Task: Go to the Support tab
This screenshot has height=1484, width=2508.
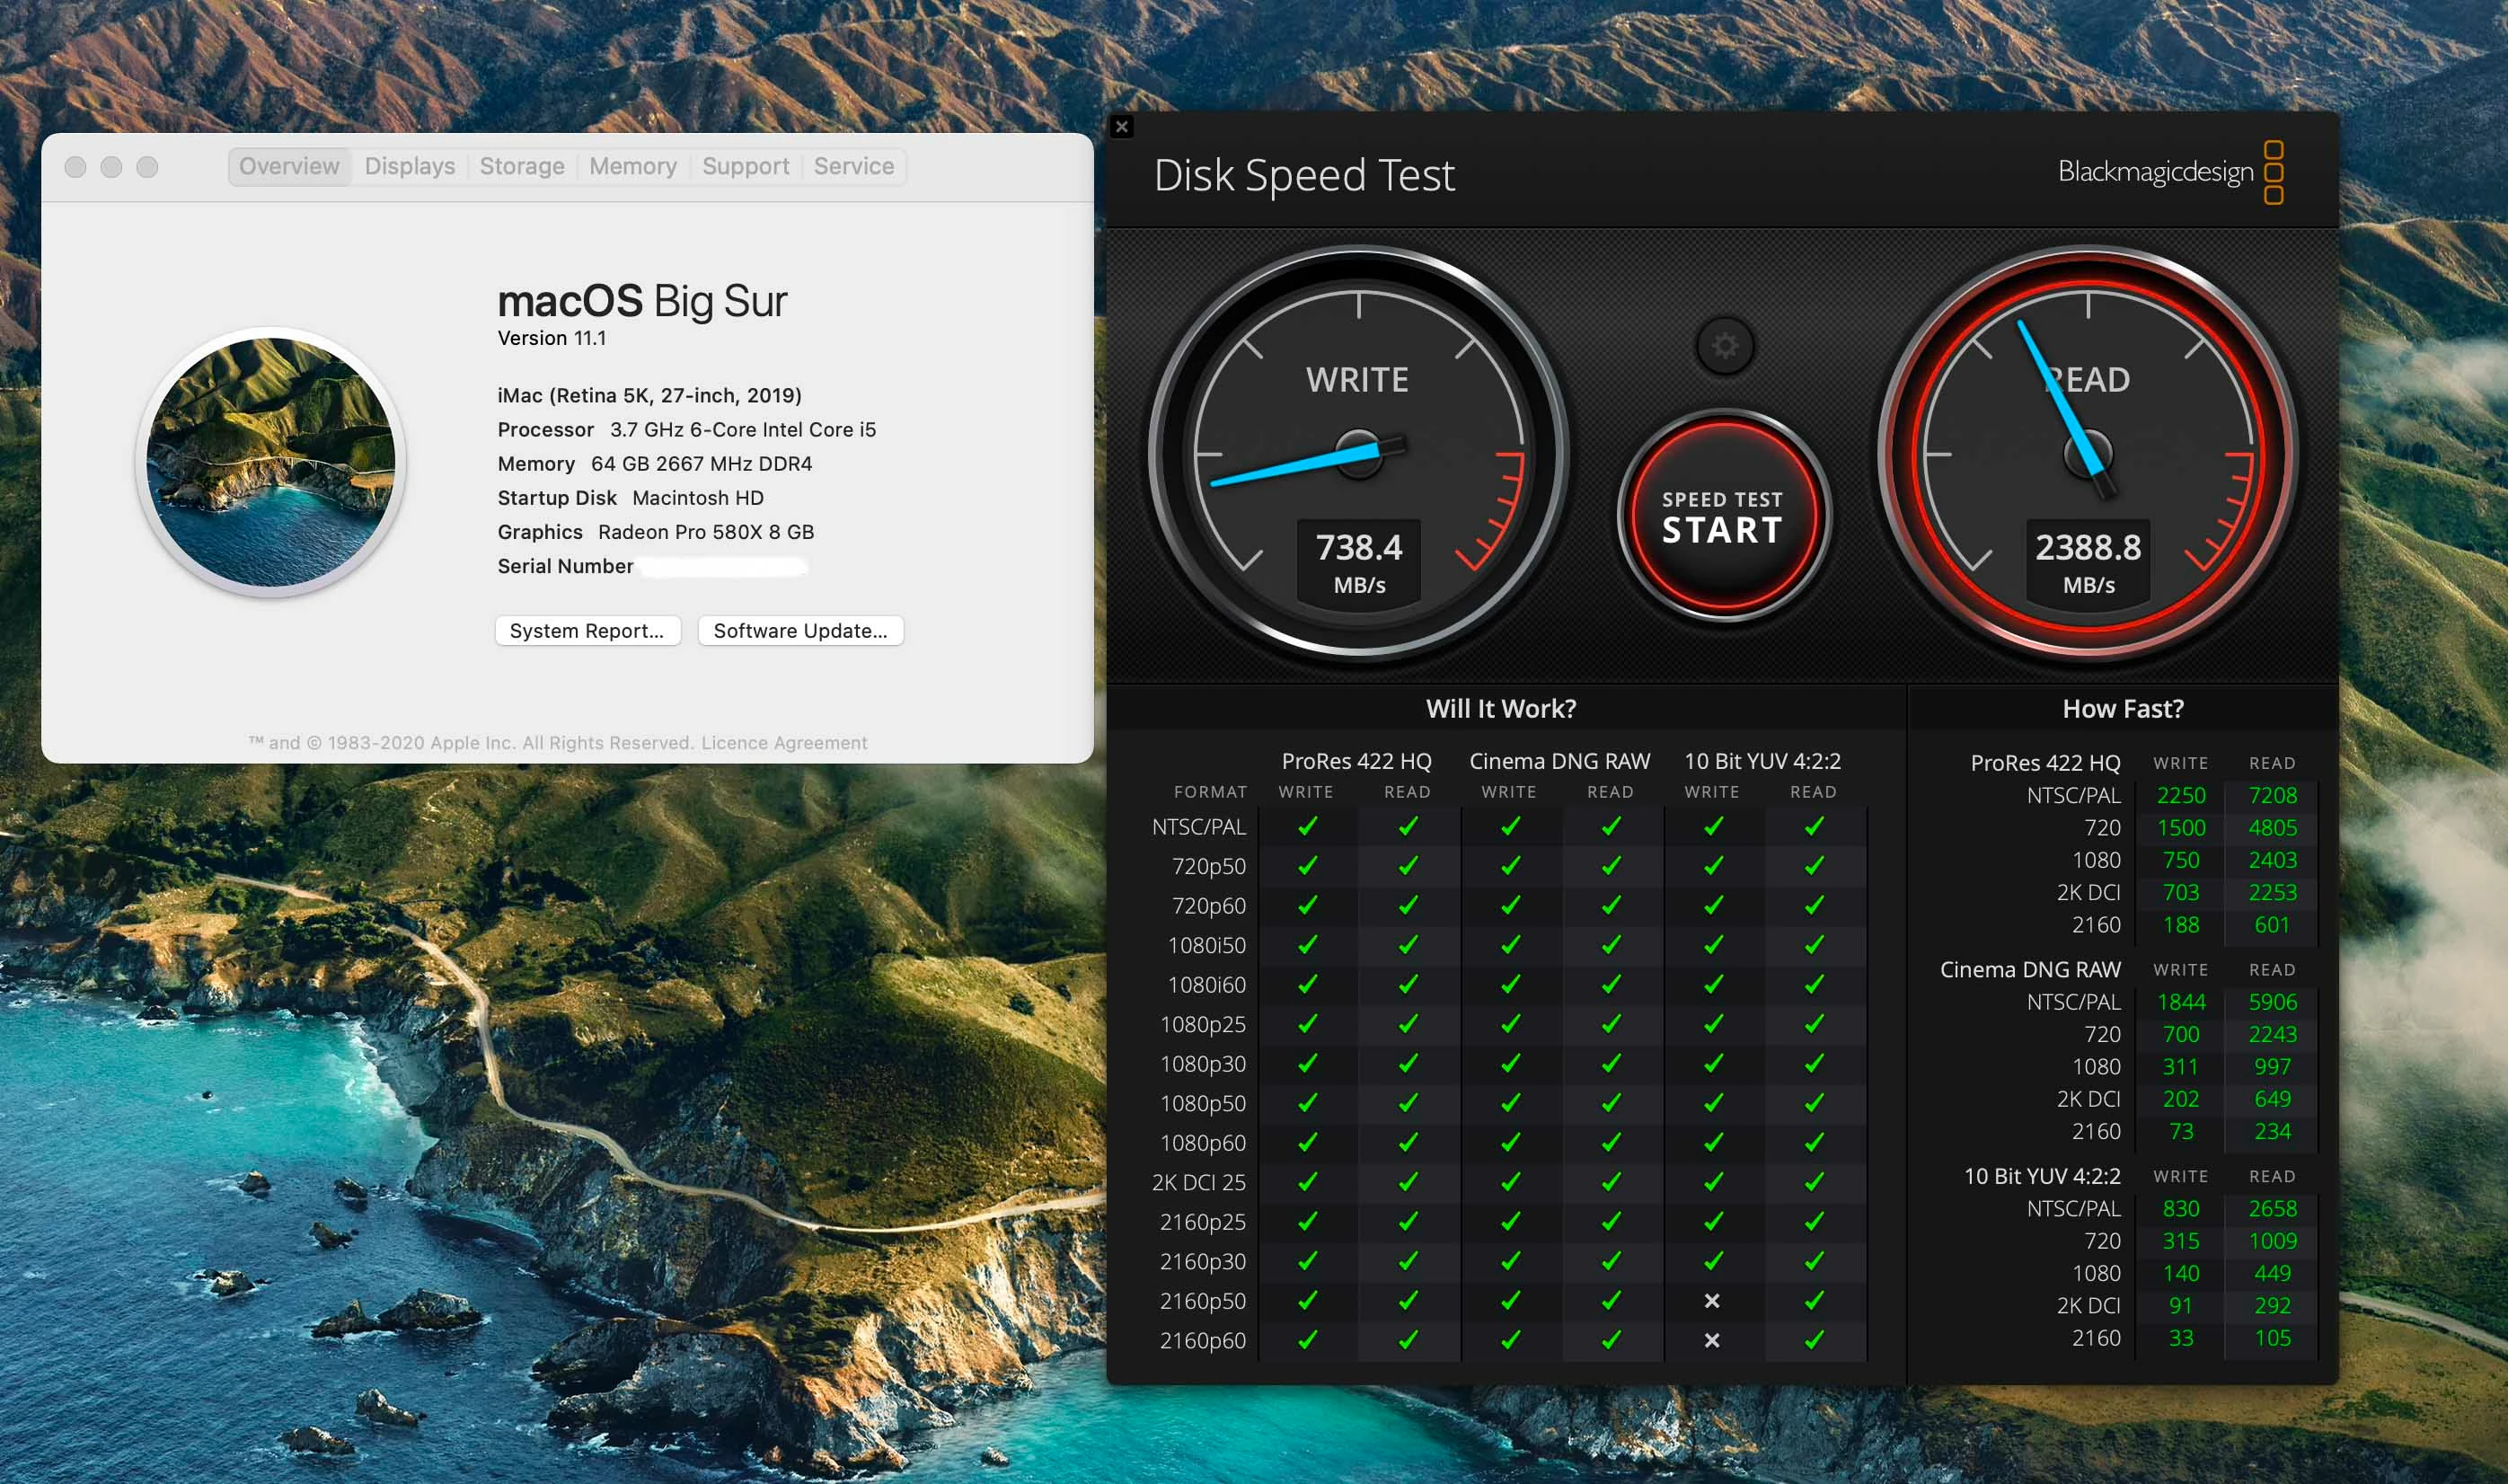Action: point(745,166)
